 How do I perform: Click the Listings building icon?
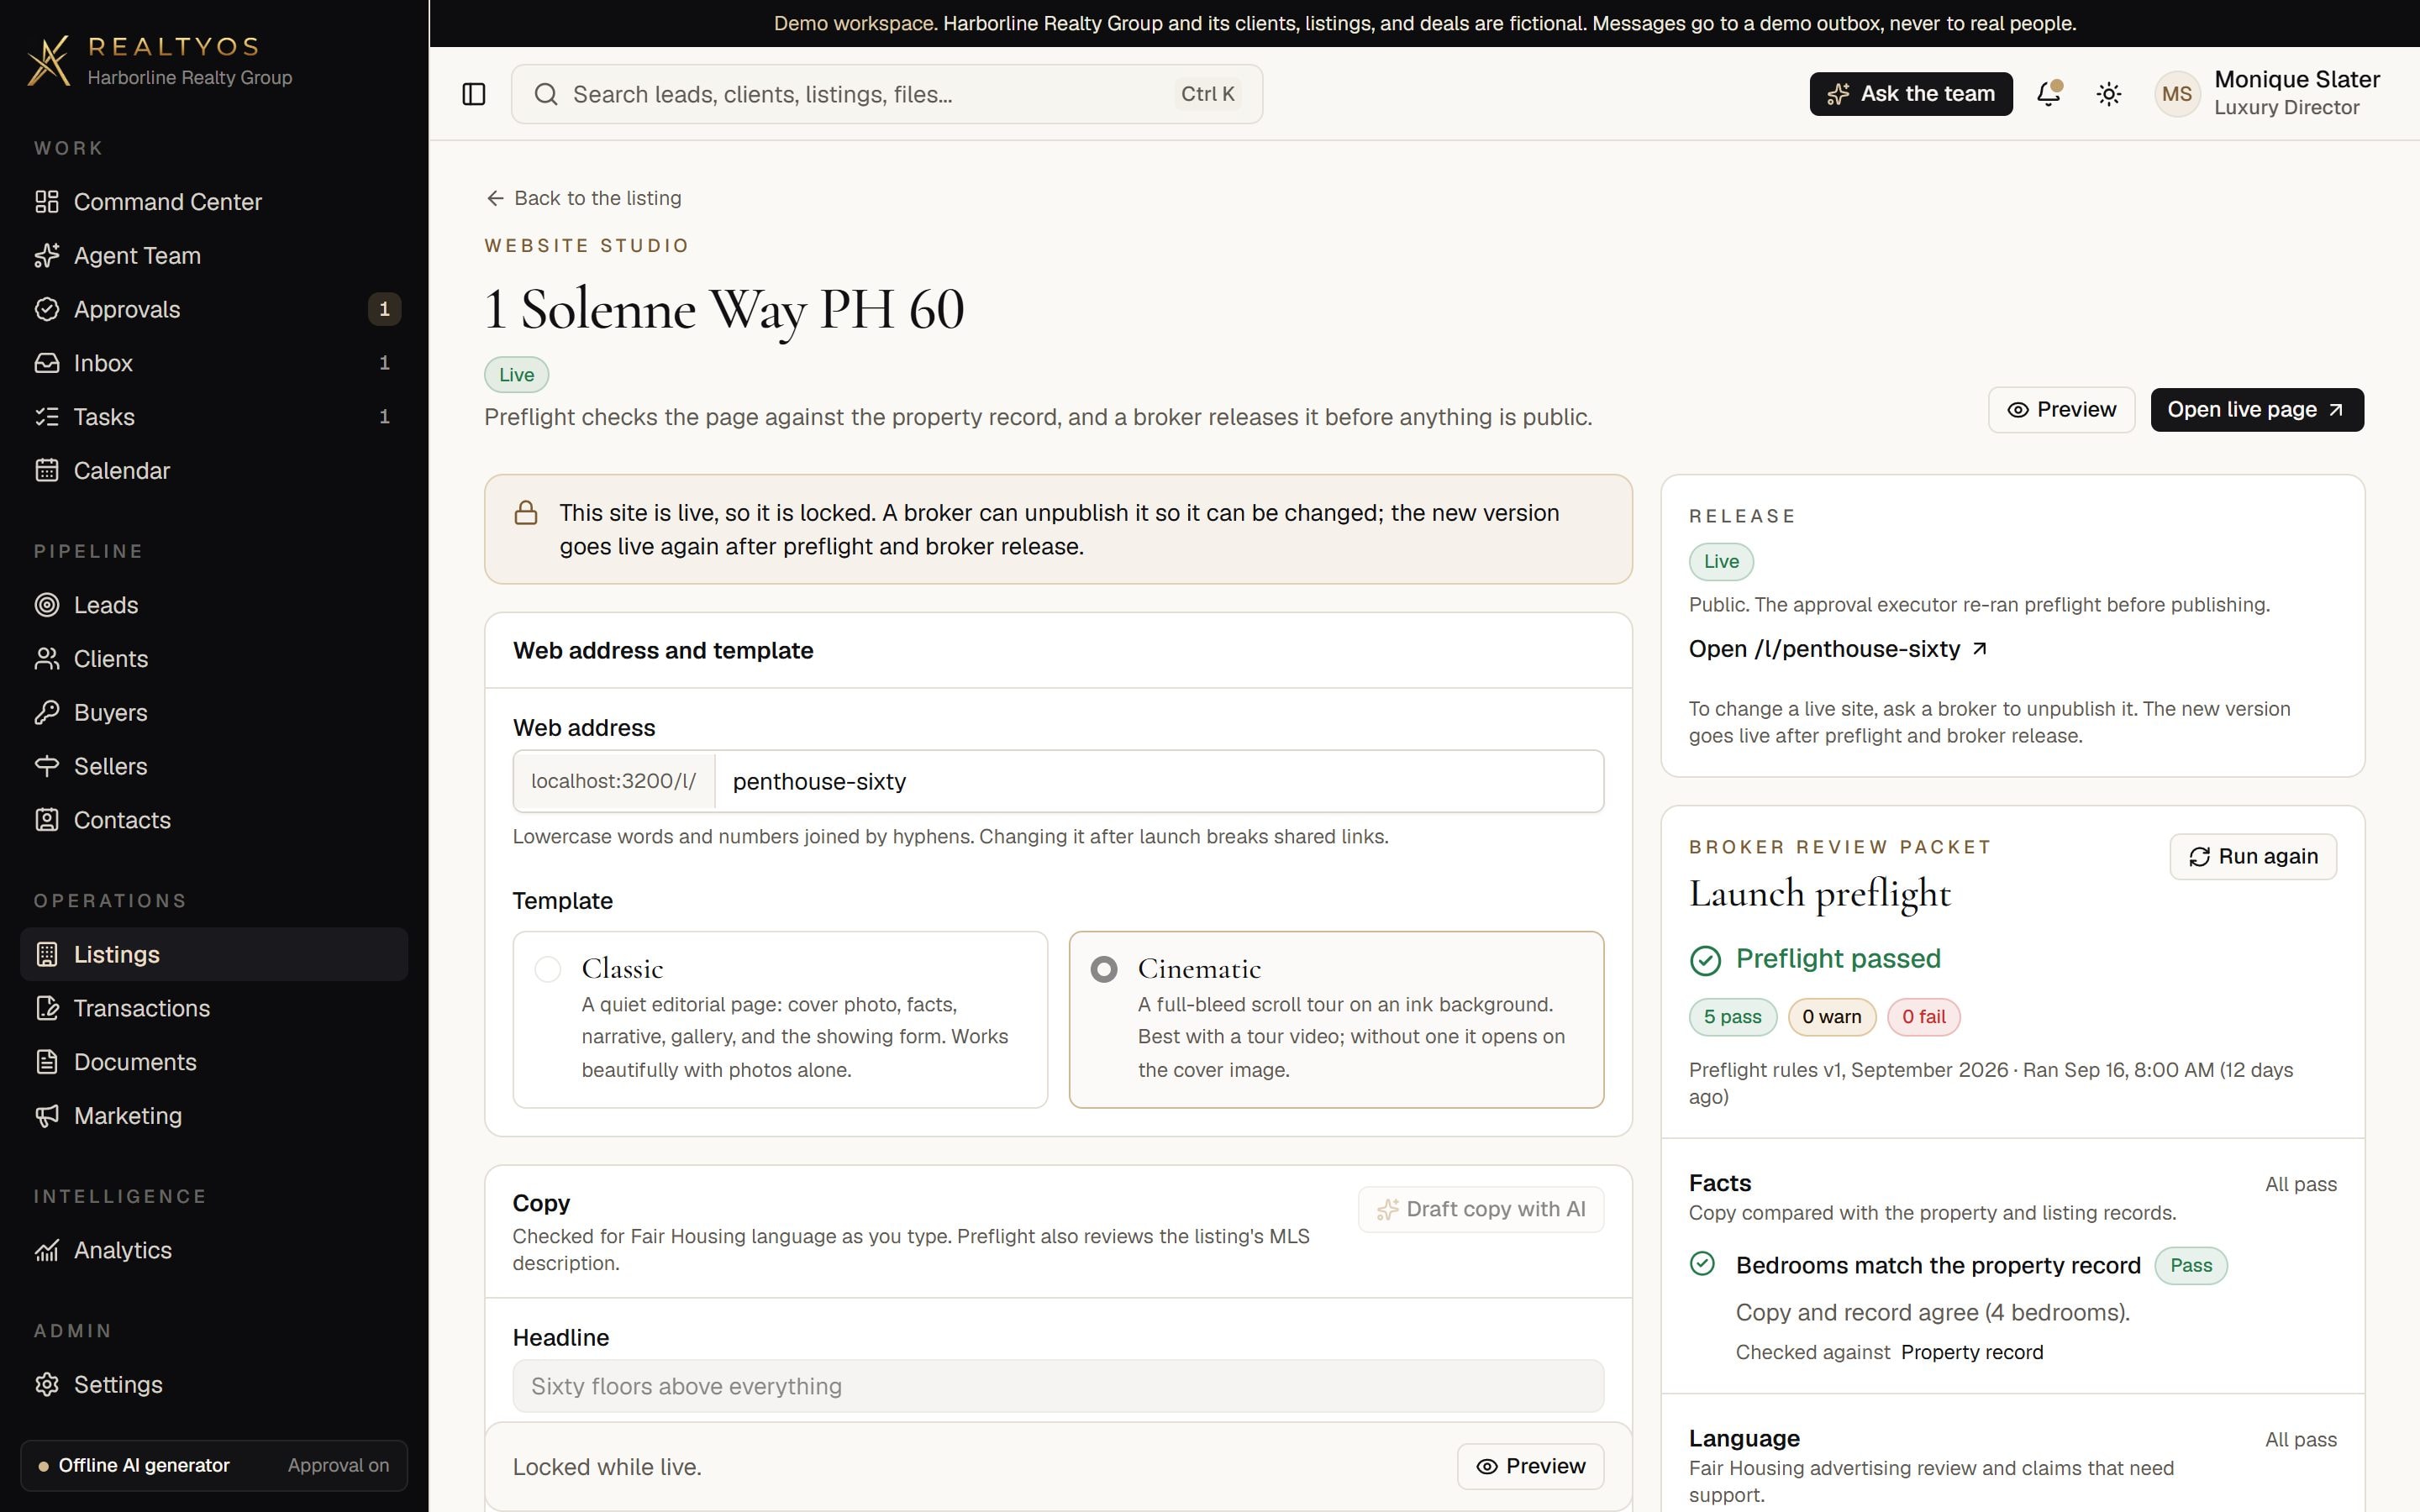[x=47, y=954]
